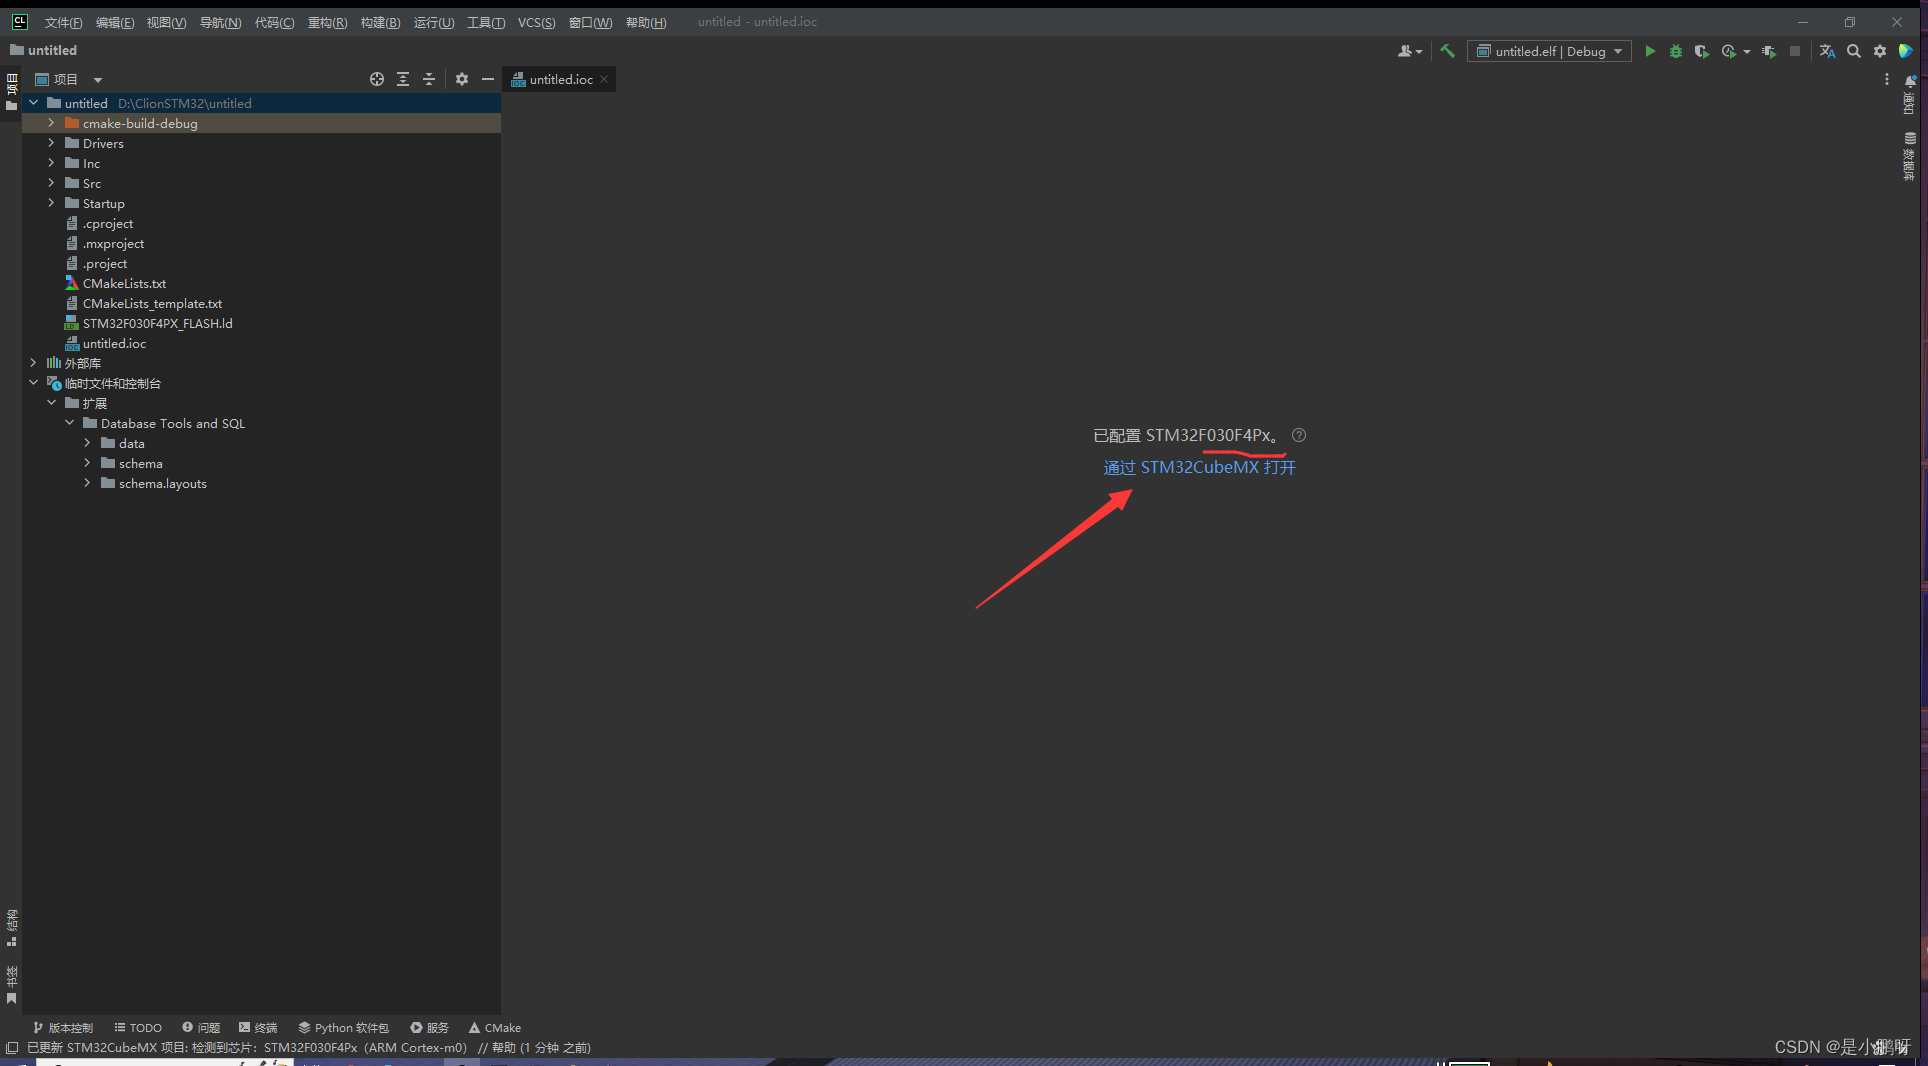
Task: Open the untitled.elf | Debug configuration dropdown
Action: 1549,51
